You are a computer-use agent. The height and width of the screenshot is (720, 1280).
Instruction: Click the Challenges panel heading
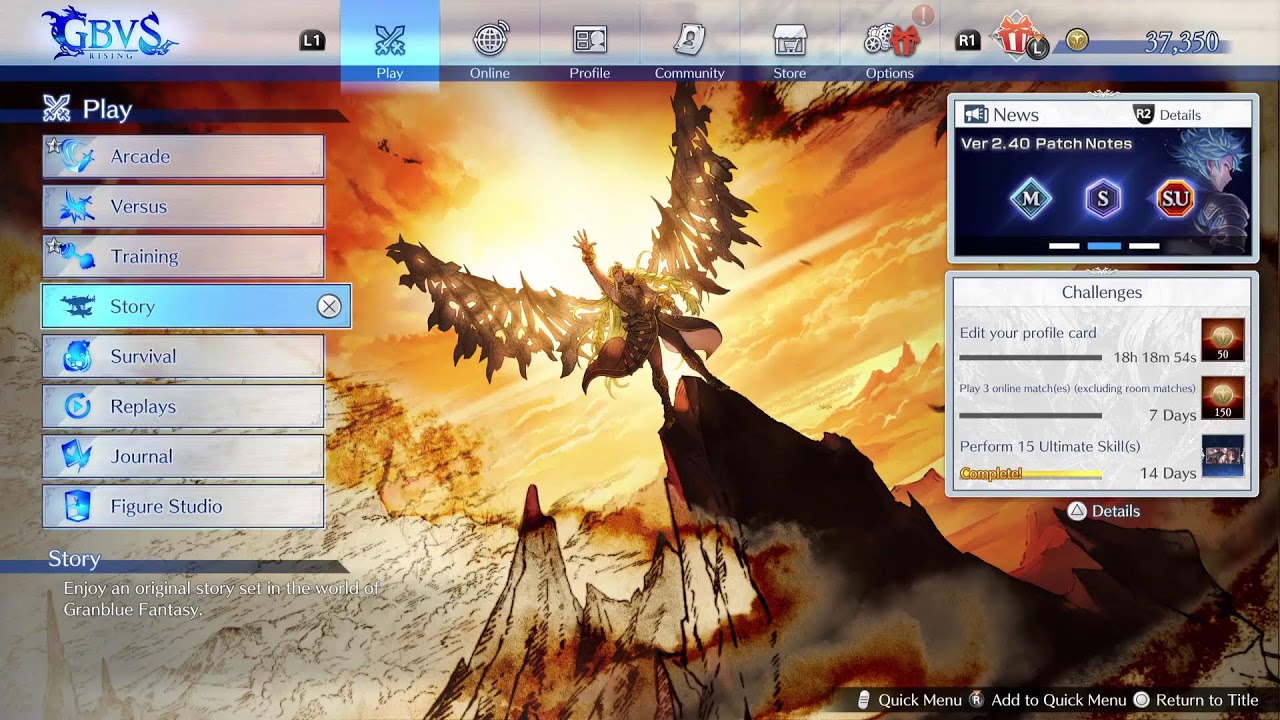(x=1102, y=293)
